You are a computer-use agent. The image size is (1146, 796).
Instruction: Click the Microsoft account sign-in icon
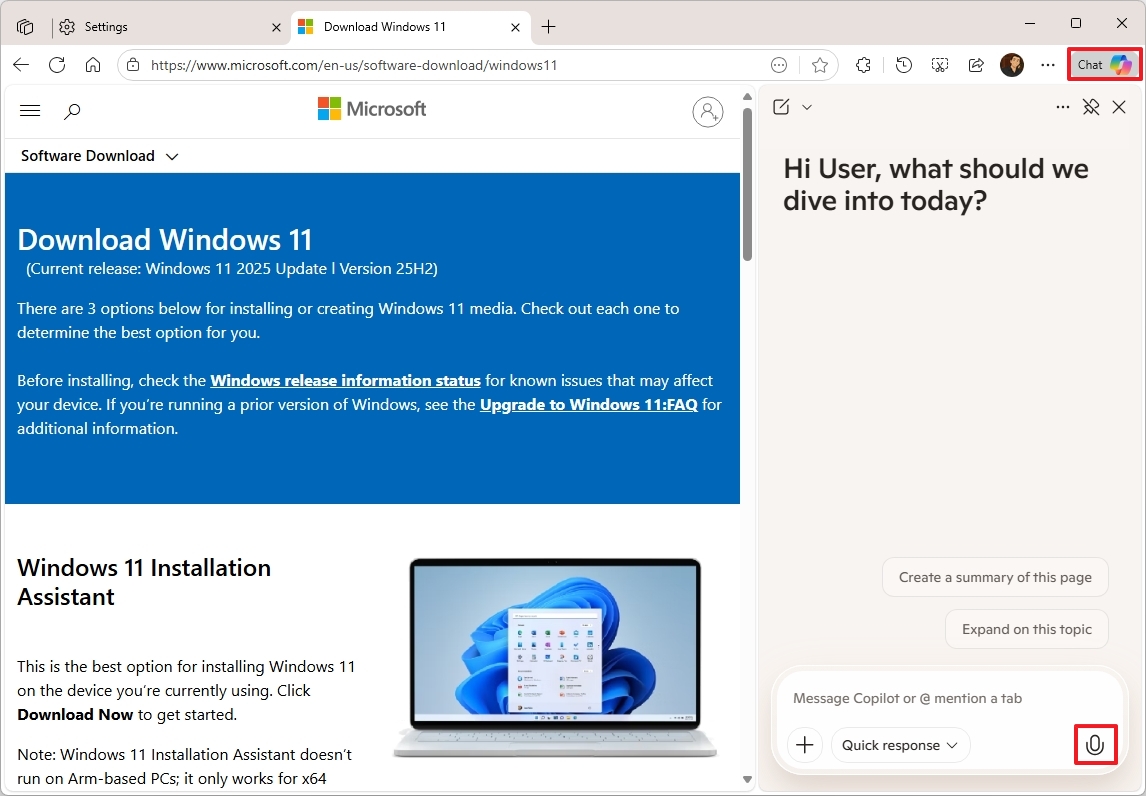[708, 111]
